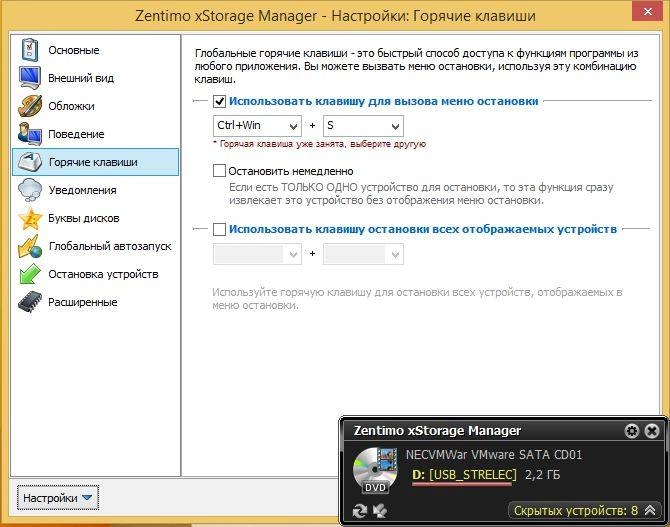Click the Горячие клавиши keyboard icon
Screen dimensions: 670x527
pos(30,162)
